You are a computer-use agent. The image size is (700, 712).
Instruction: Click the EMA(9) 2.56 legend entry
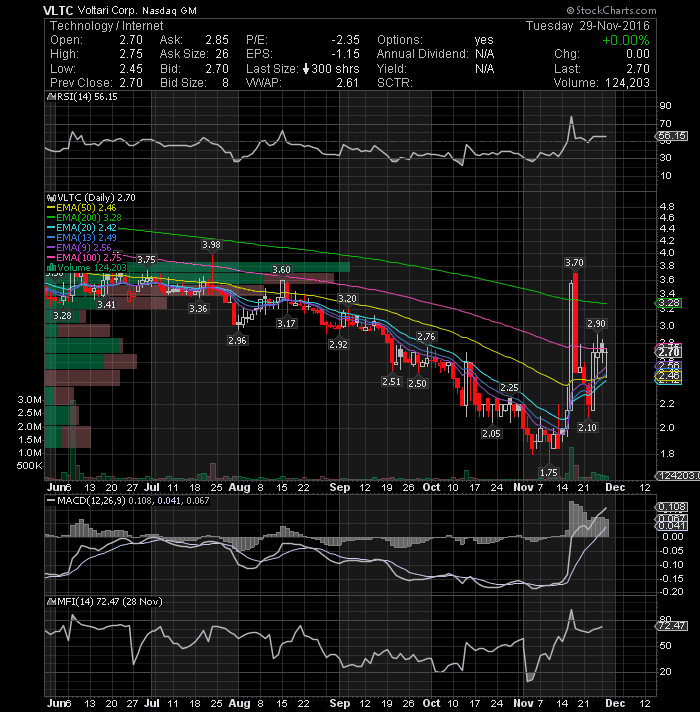pos(84,247)
